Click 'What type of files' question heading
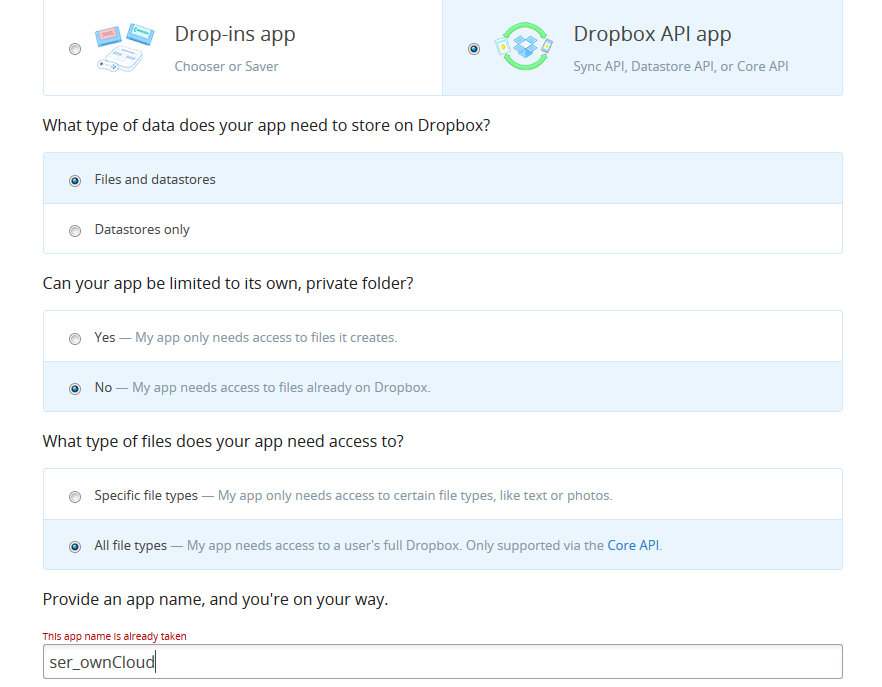Viewport: 882px width, 687px height. coord(223,442)
